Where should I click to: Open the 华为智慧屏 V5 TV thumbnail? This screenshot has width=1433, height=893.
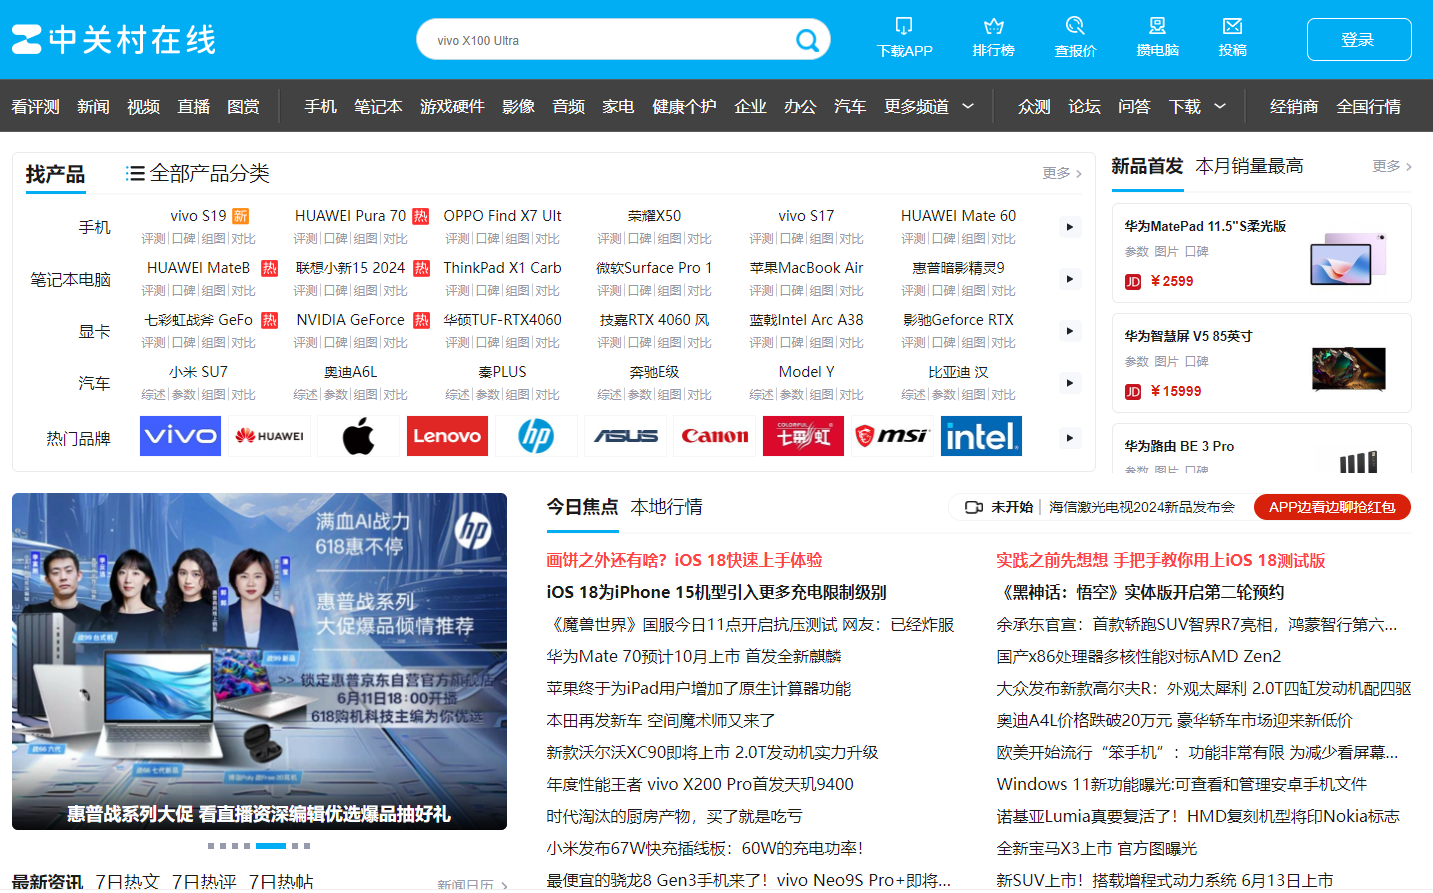point(1348,369)
